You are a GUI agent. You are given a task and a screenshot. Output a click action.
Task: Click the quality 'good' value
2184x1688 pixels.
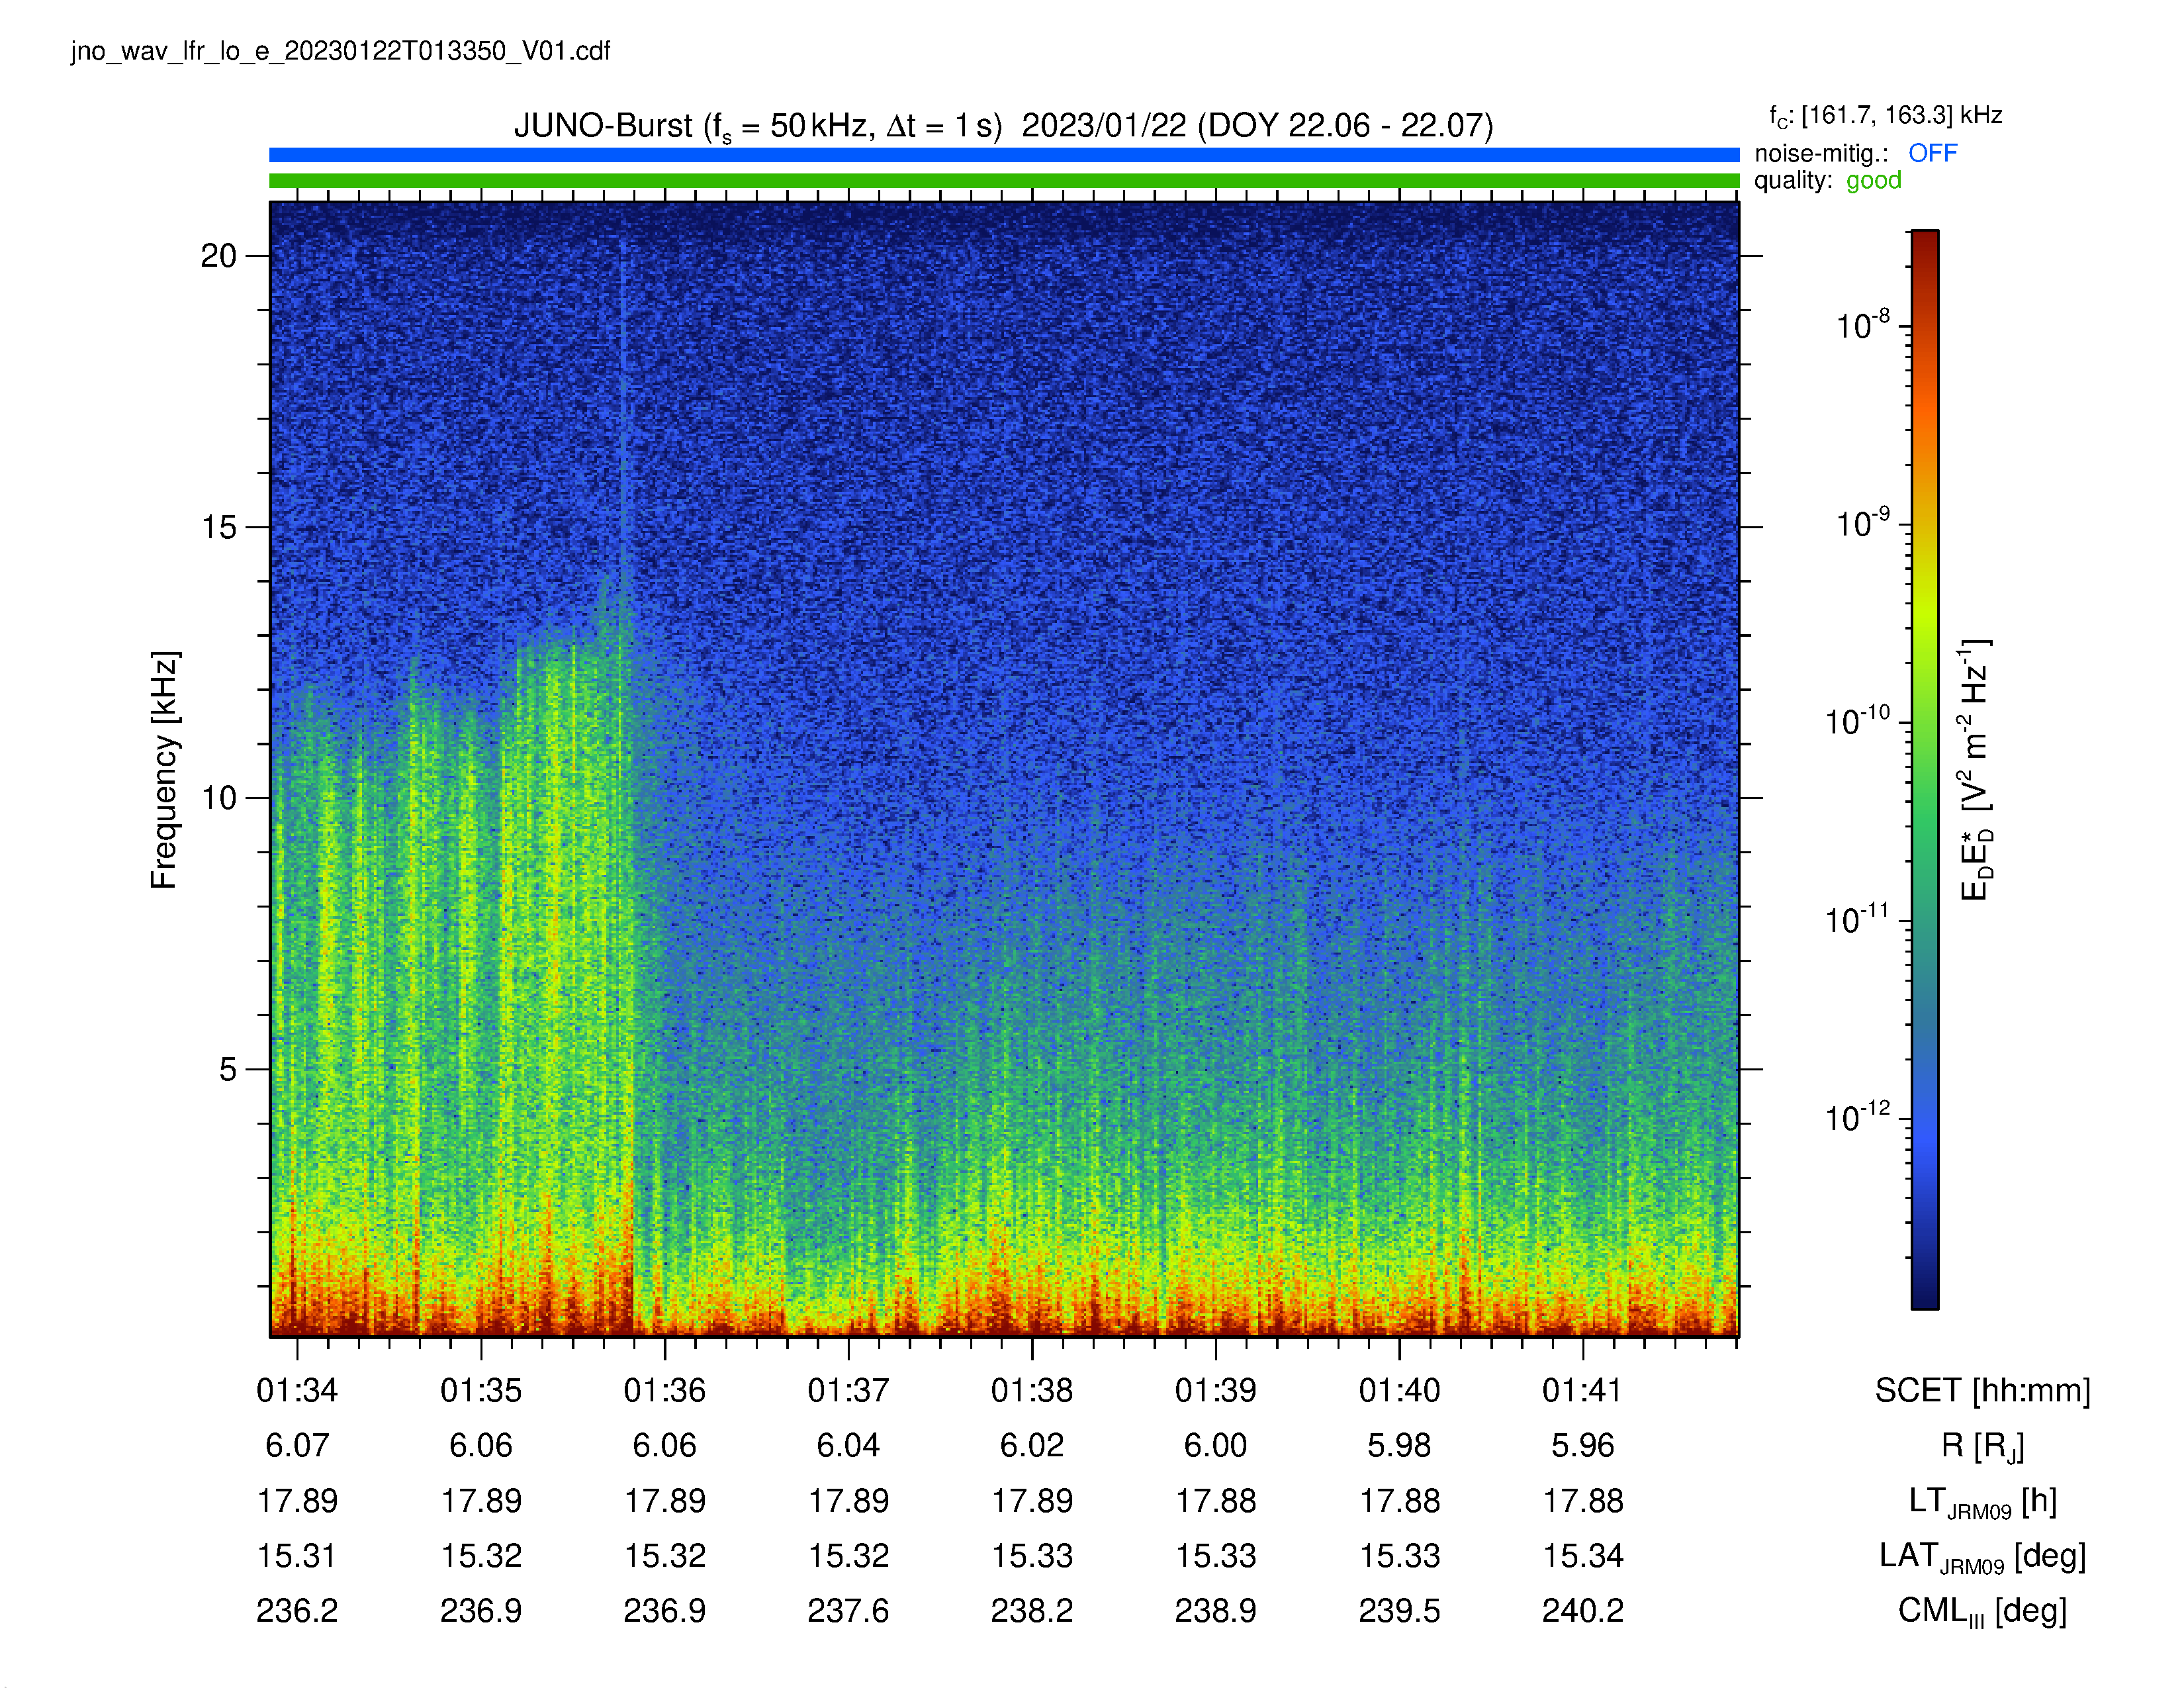1873,181
